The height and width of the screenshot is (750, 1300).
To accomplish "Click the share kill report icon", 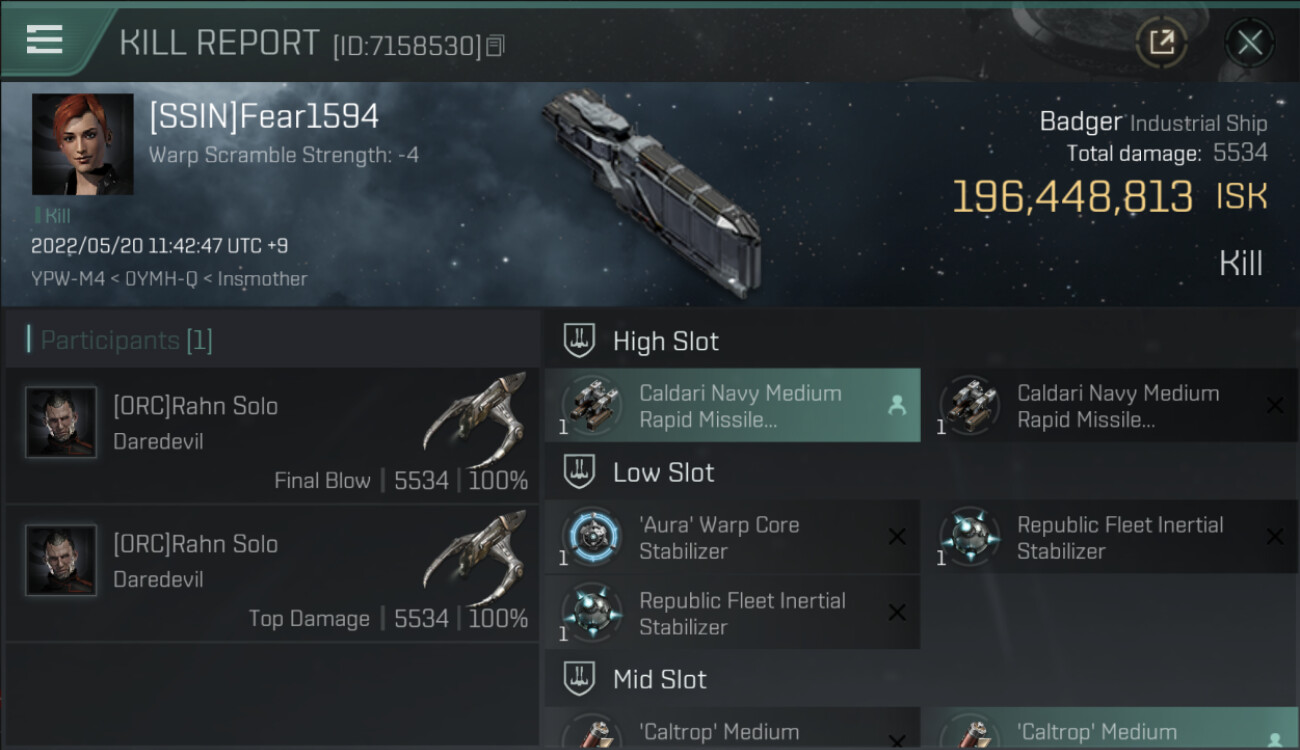I will (x=1161, y=42).
